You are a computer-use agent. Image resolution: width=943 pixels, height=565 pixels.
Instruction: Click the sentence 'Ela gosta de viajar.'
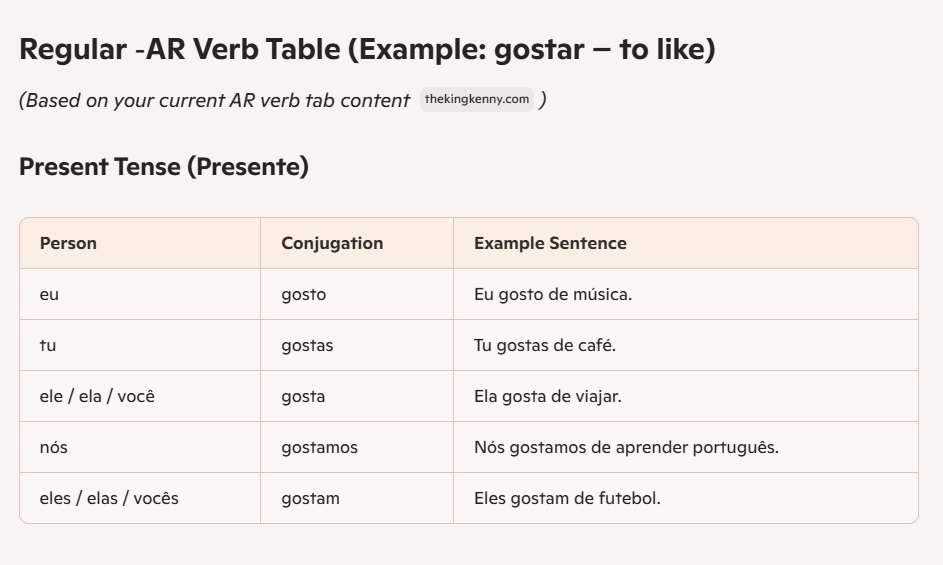pos(548,396)
